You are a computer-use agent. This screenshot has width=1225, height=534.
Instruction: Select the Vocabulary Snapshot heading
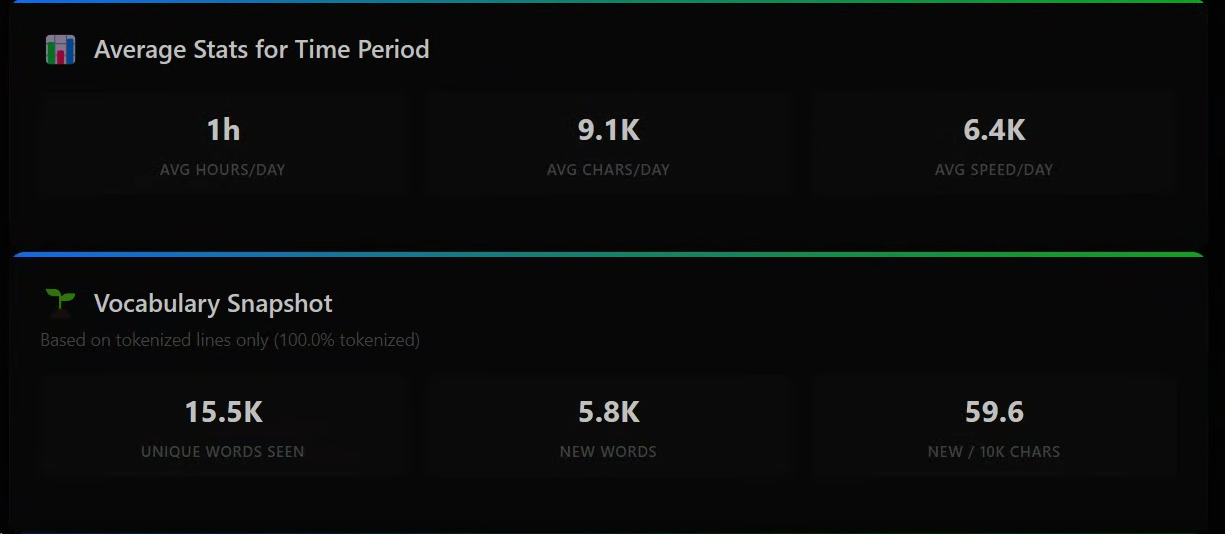point(213,304)
